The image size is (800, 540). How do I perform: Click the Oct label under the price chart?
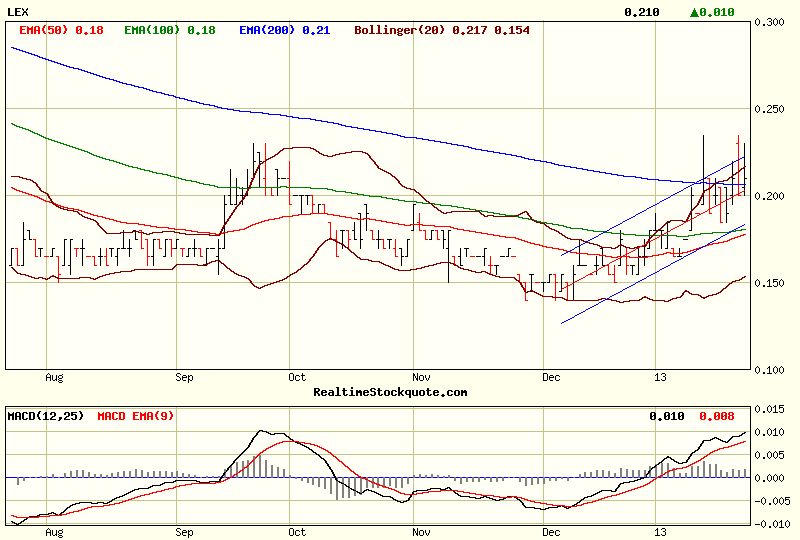click(297, 377)
